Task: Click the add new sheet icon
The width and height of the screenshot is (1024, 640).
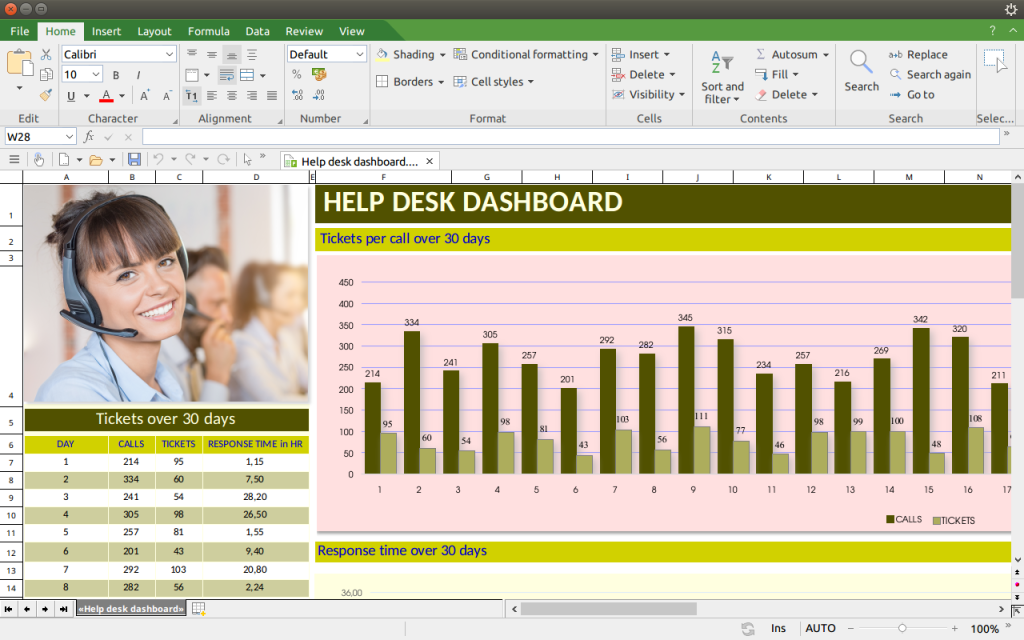Action: click(x=199, y=608)
